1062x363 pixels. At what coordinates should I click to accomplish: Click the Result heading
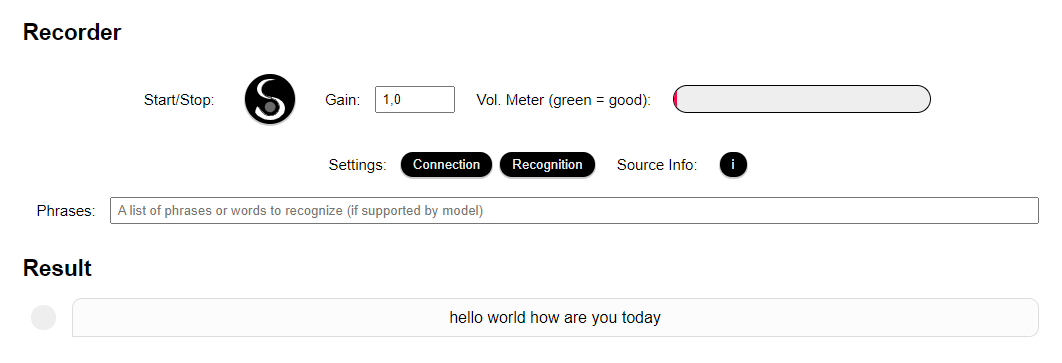tap(57, 268)
